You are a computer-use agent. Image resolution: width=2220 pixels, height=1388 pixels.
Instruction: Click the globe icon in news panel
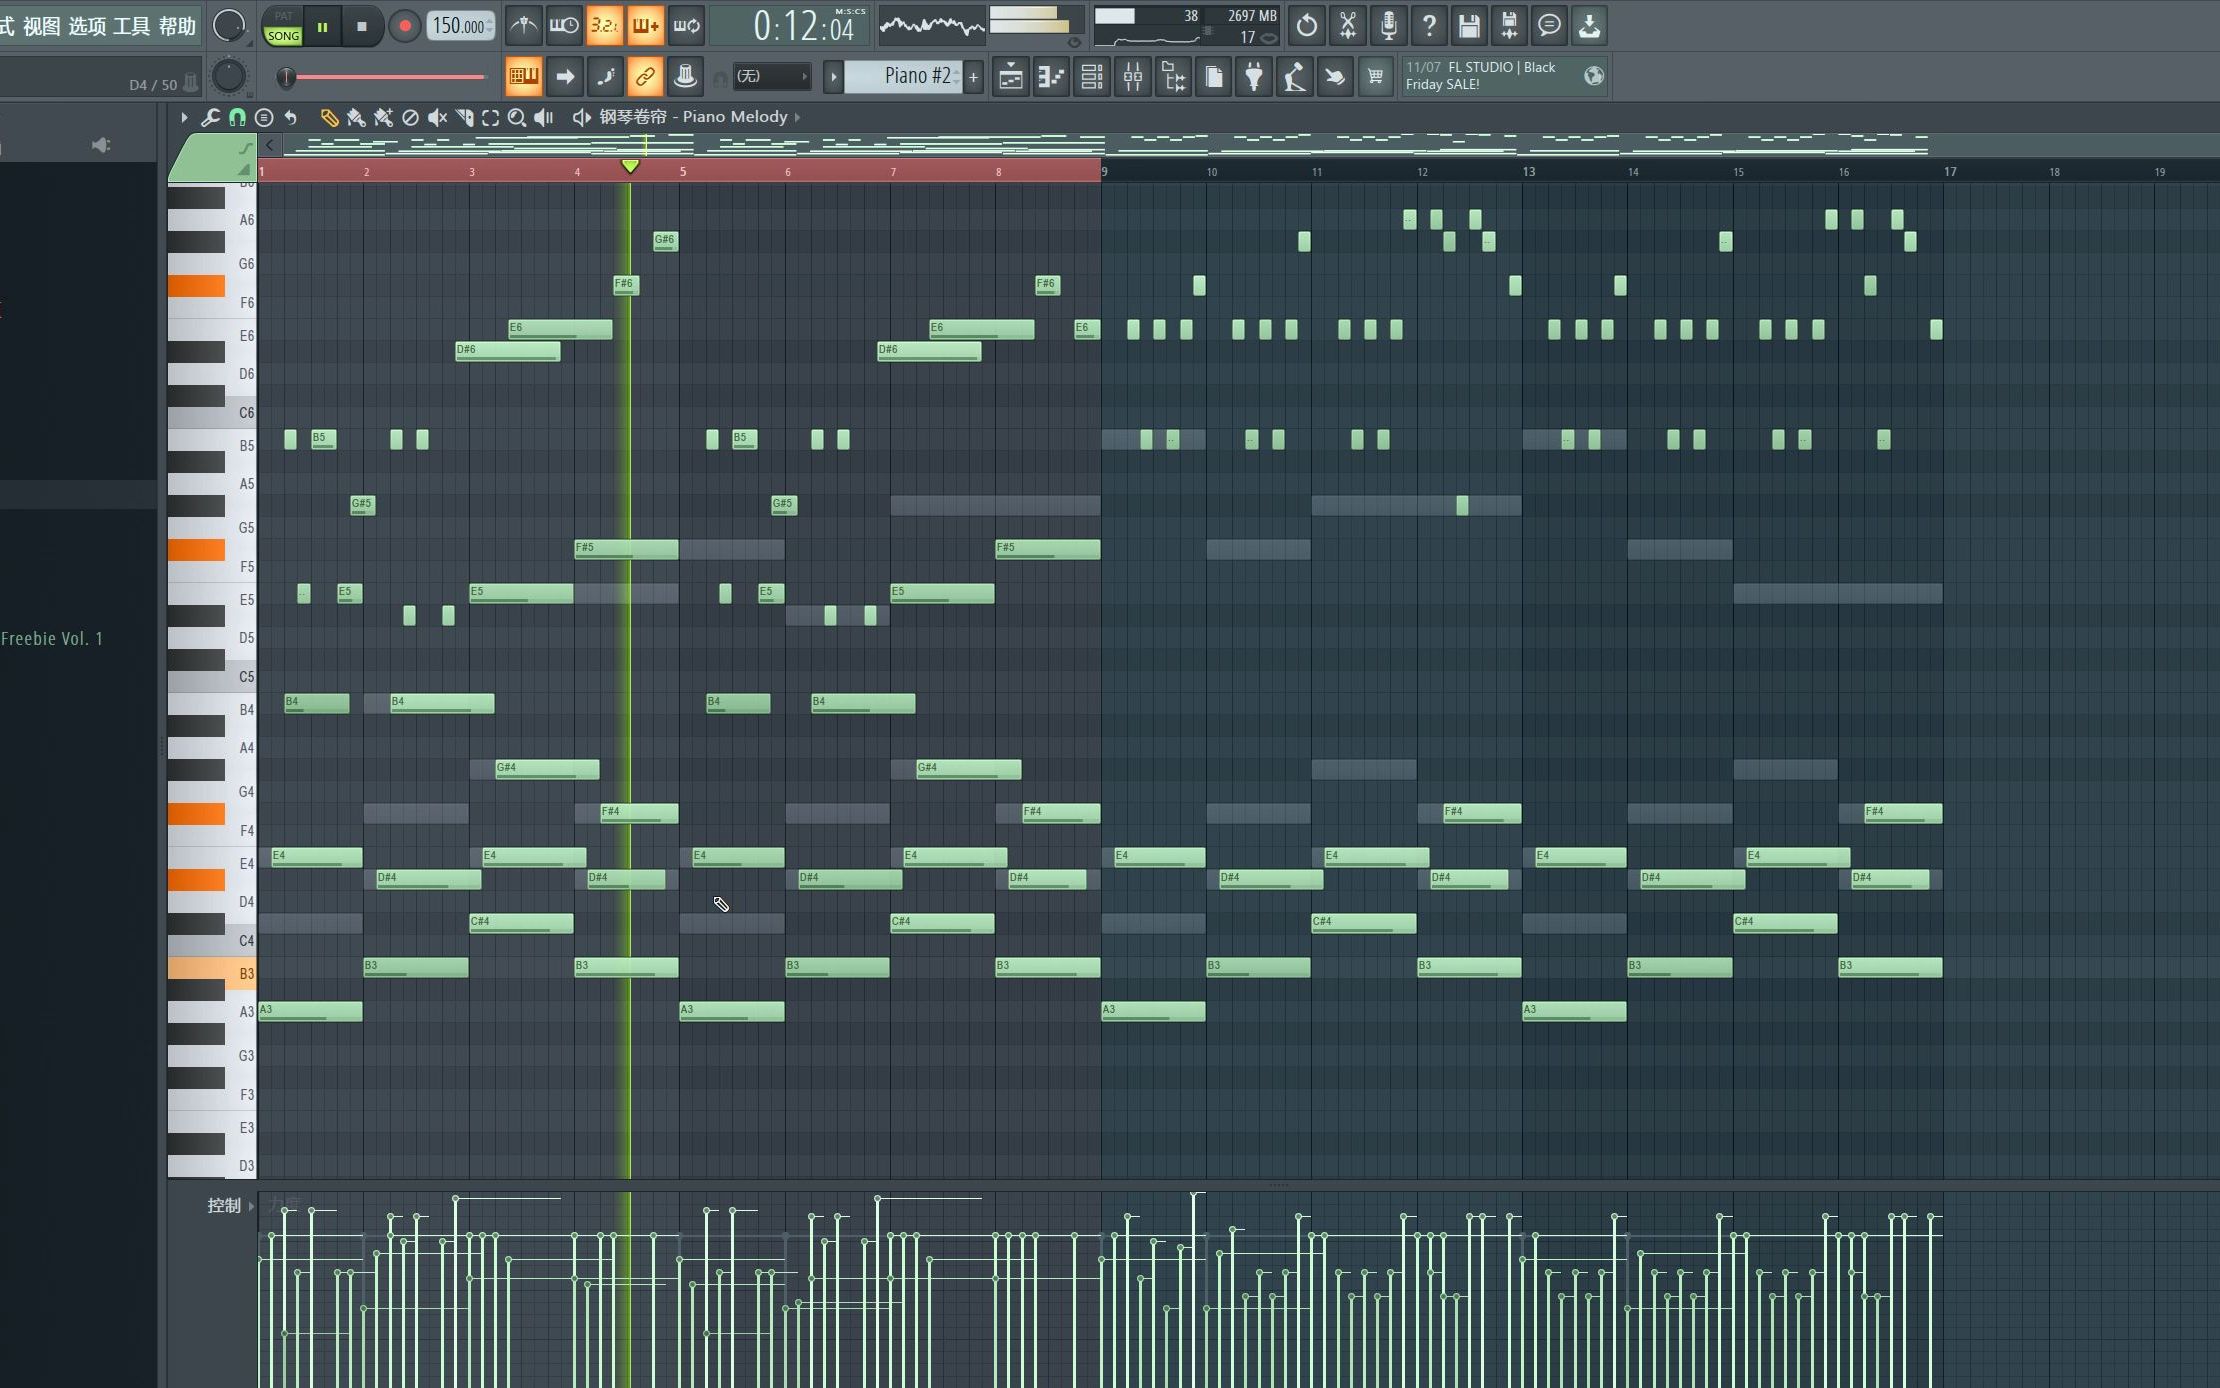[1593, 76]
